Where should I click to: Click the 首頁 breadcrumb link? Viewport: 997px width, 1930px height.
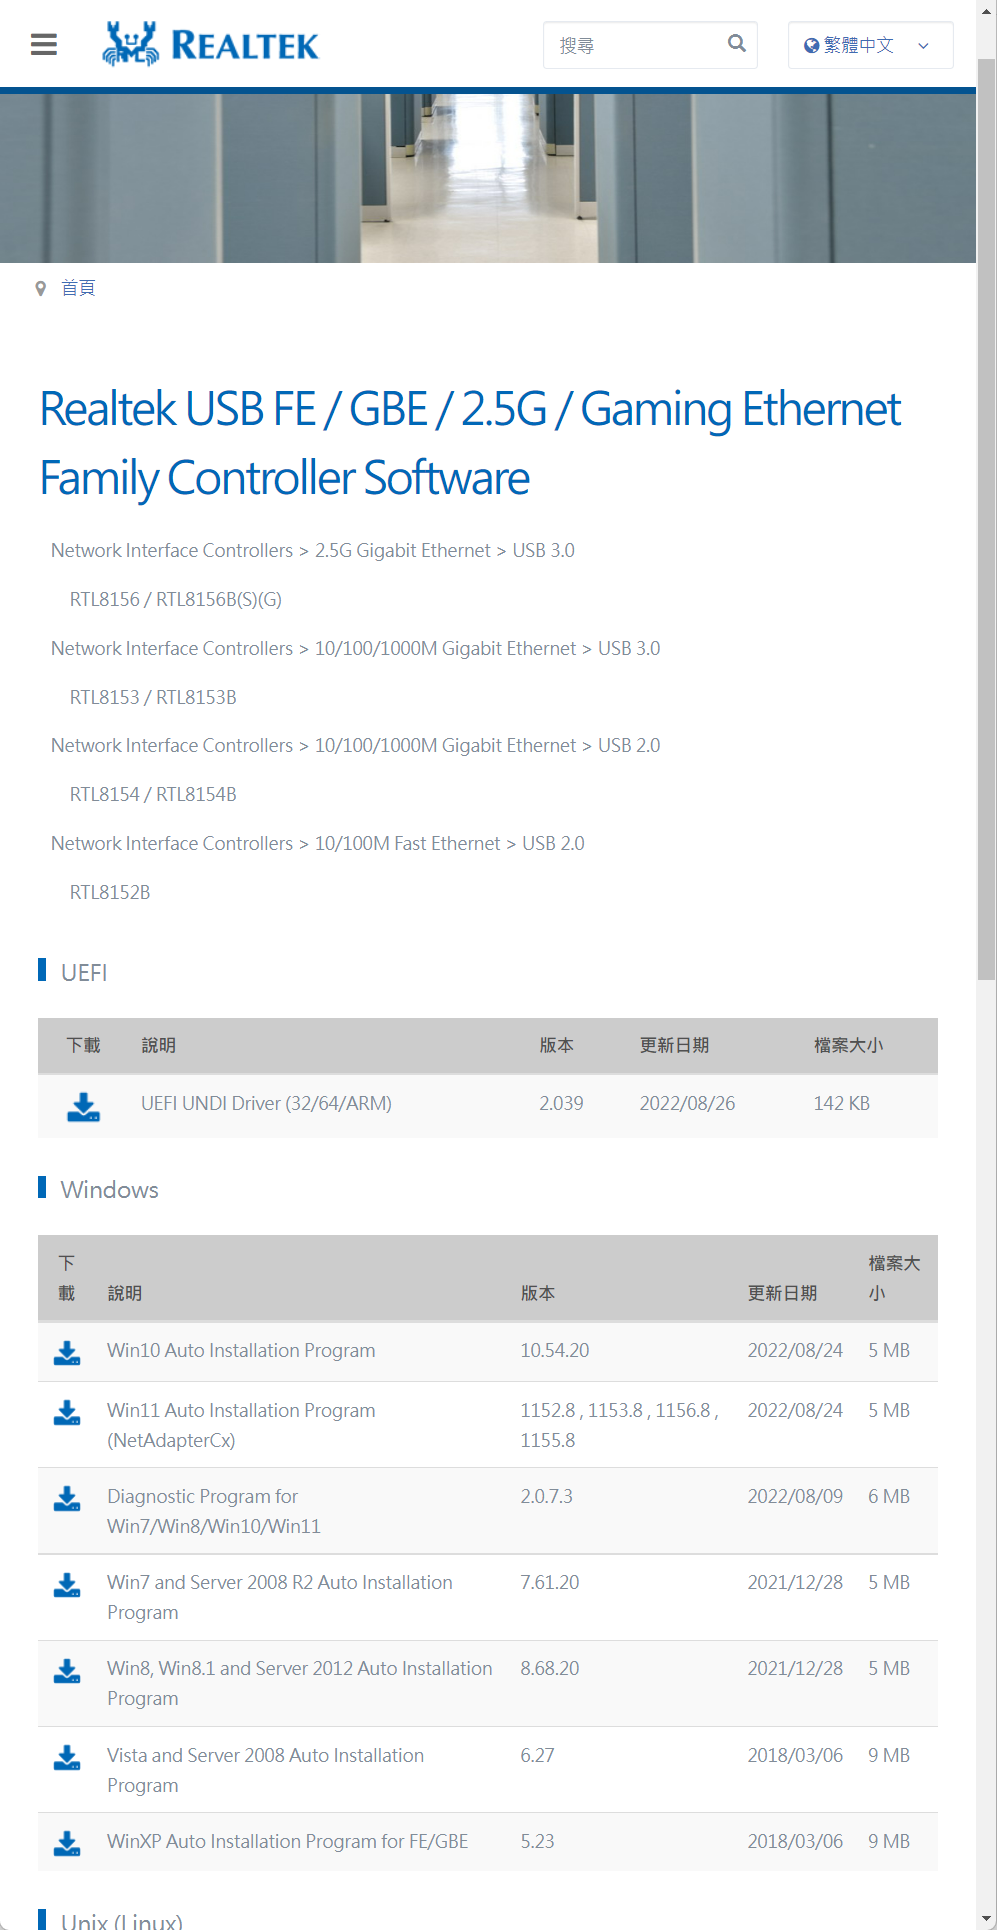pos(78,288)
